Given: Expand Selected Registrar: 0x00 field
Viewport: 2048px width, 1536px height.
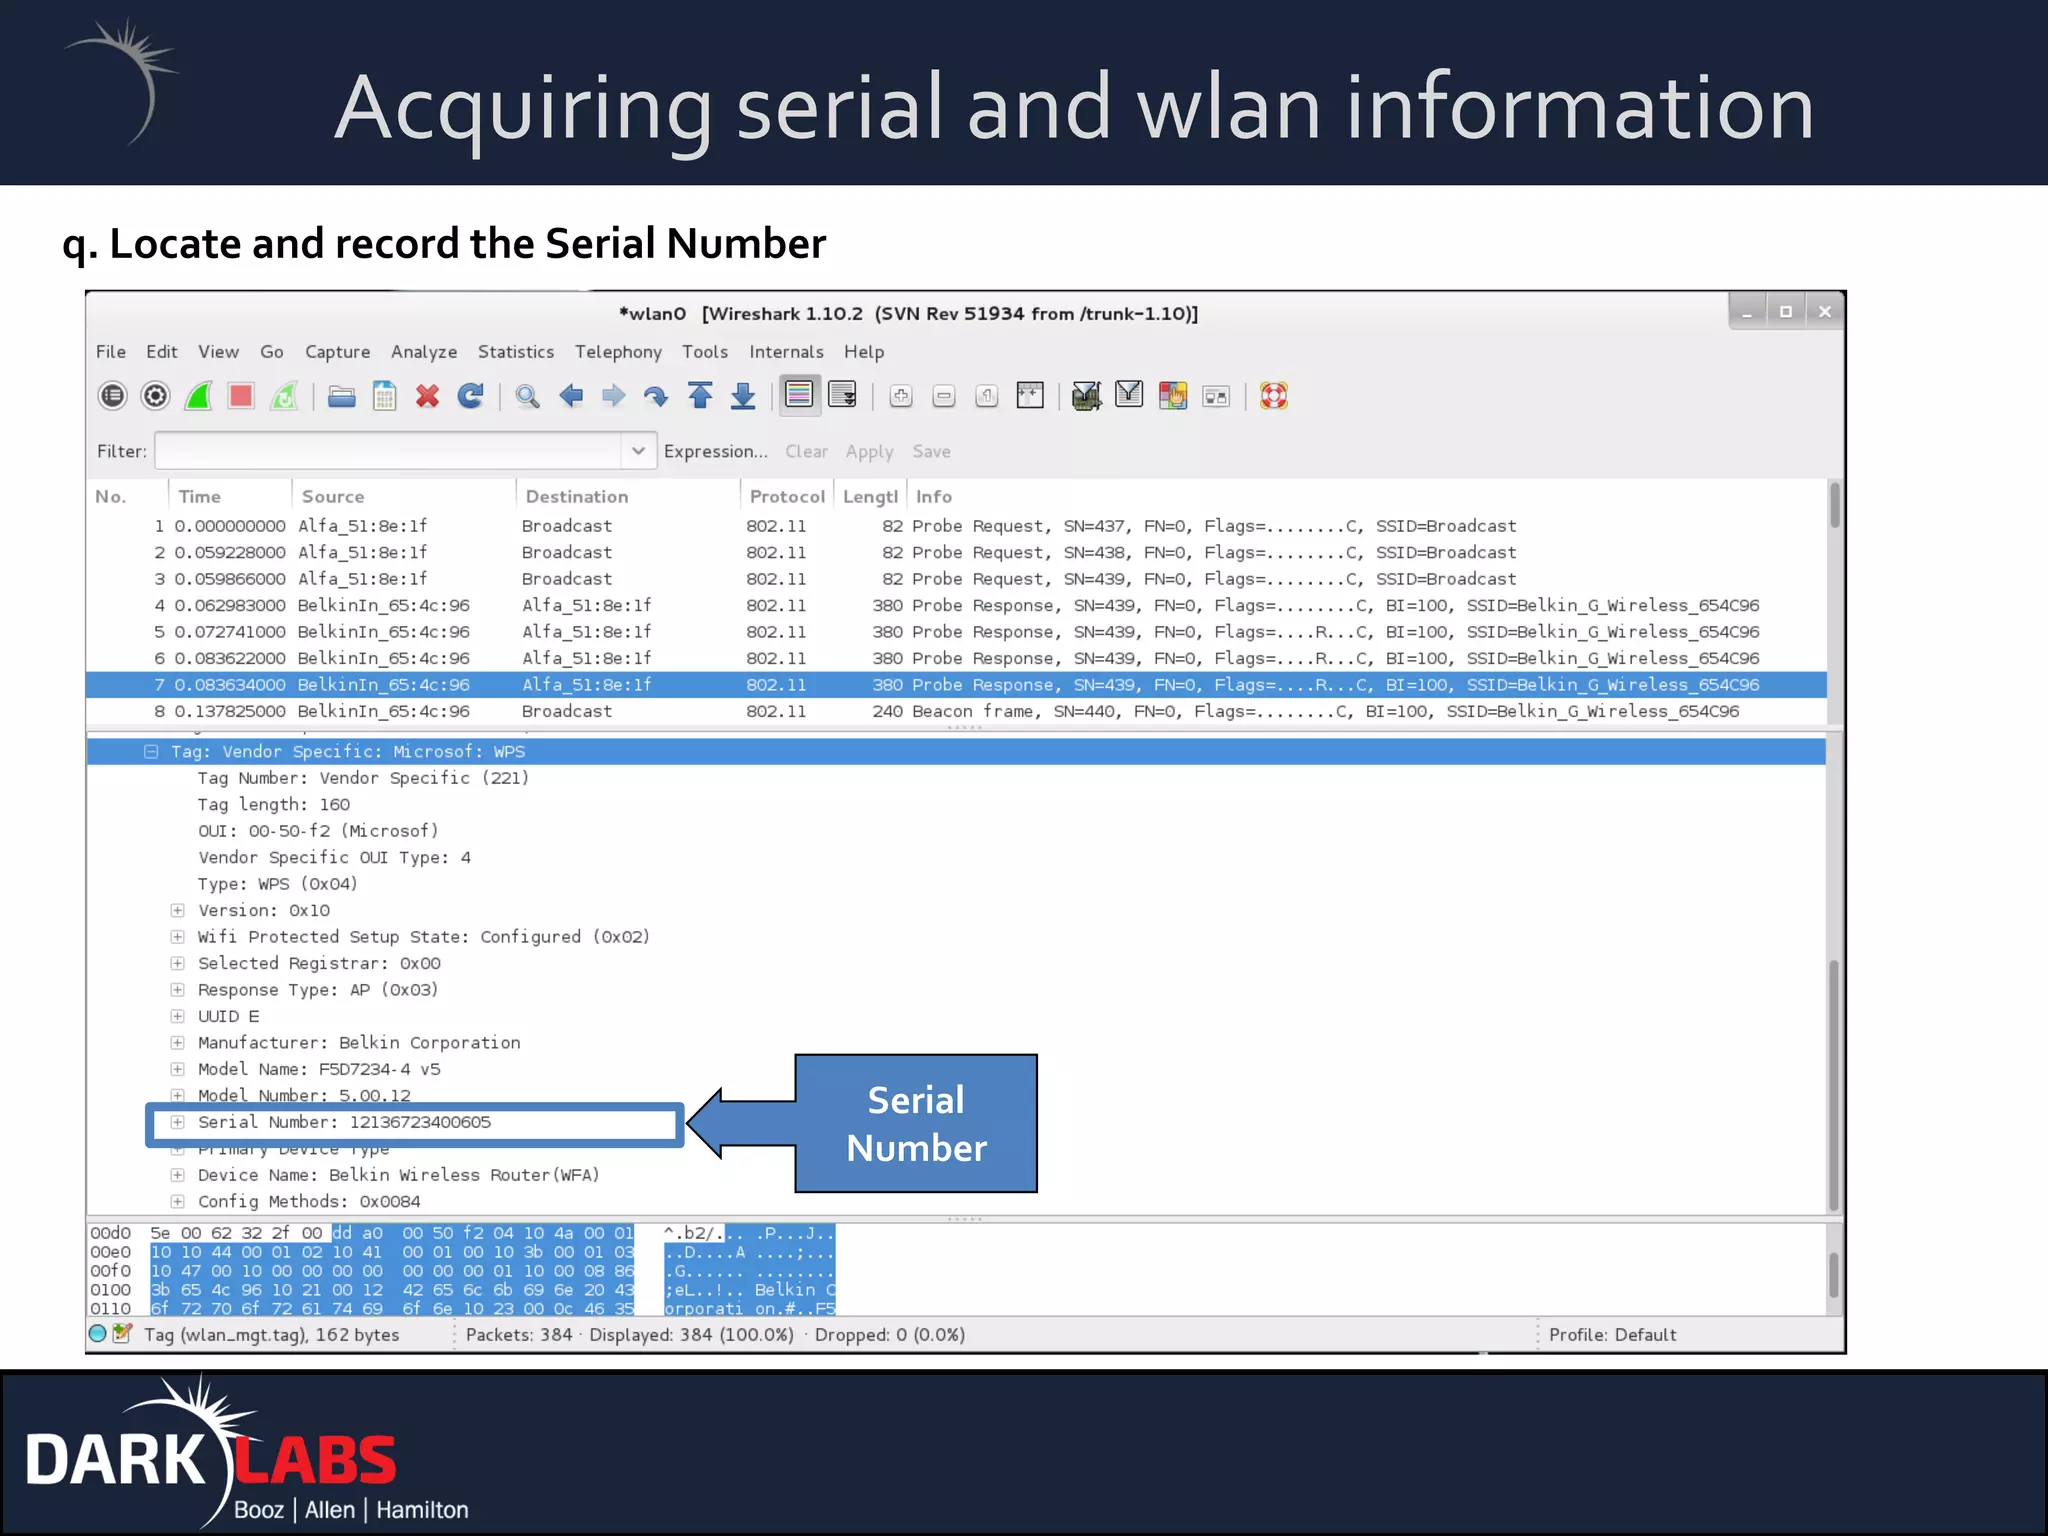Looking at the screenshot, I should (177, 964).
